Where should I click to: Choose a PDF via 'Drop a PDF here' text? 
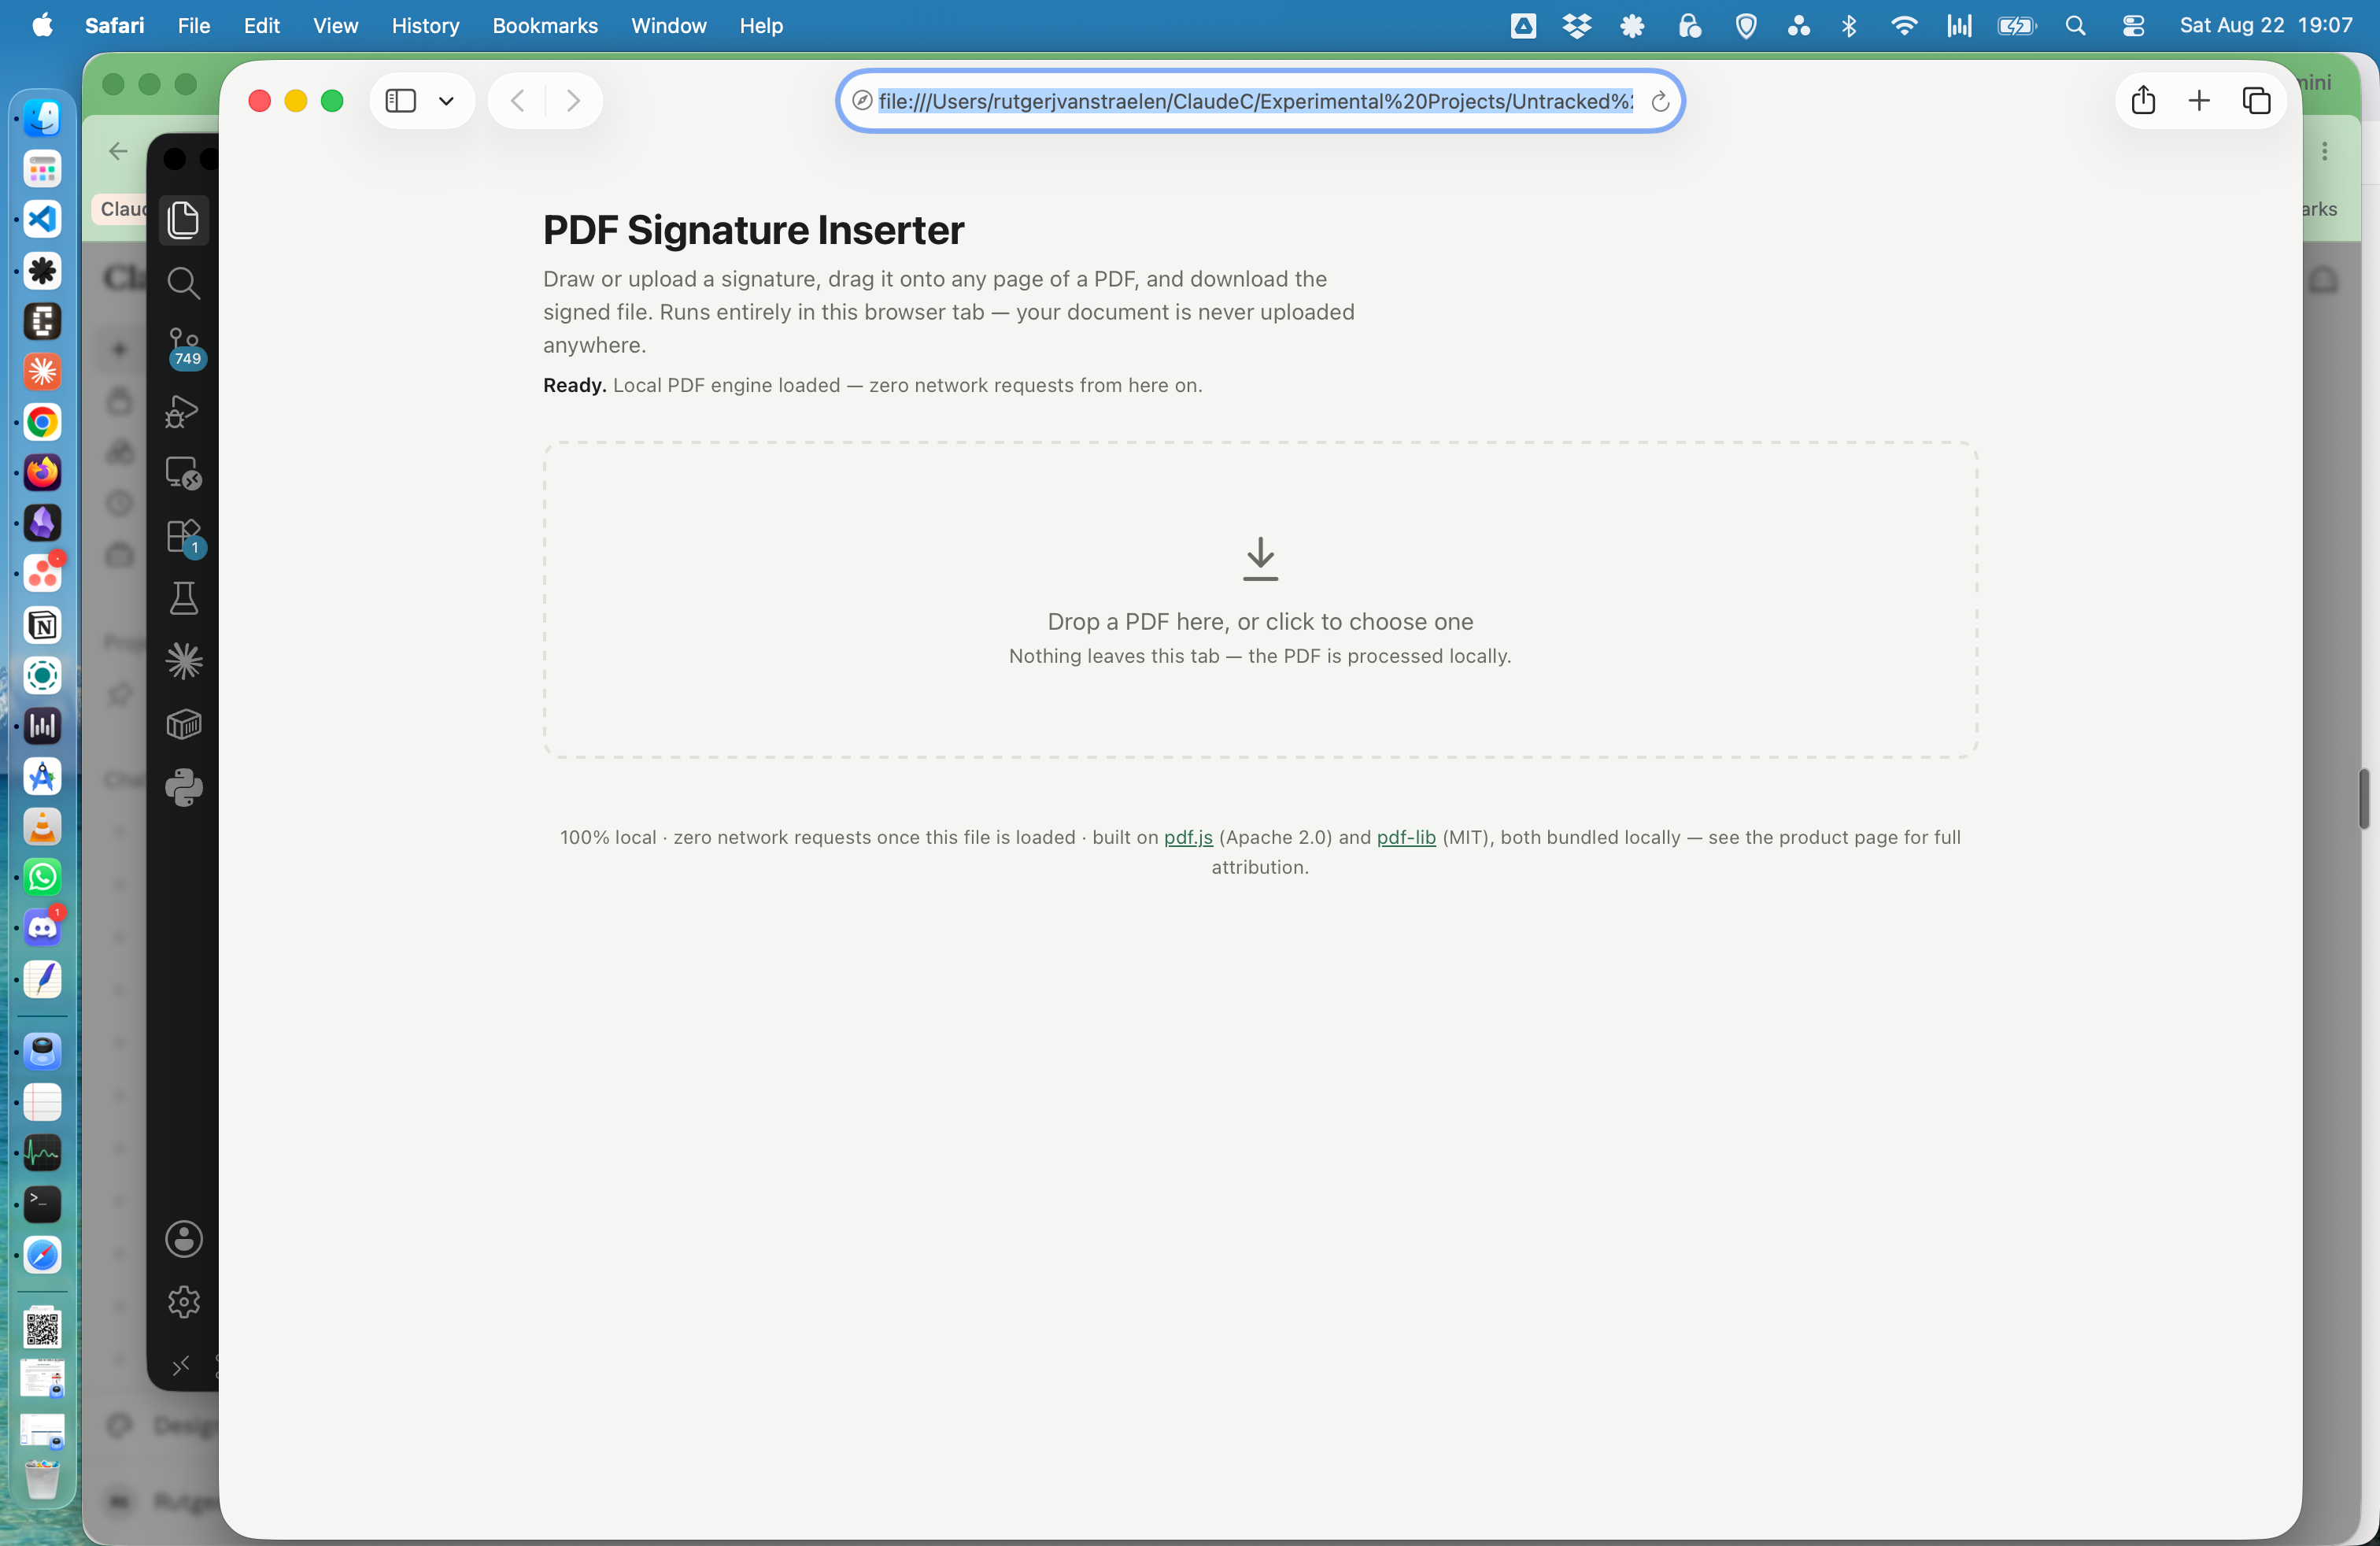[1260, 621]
